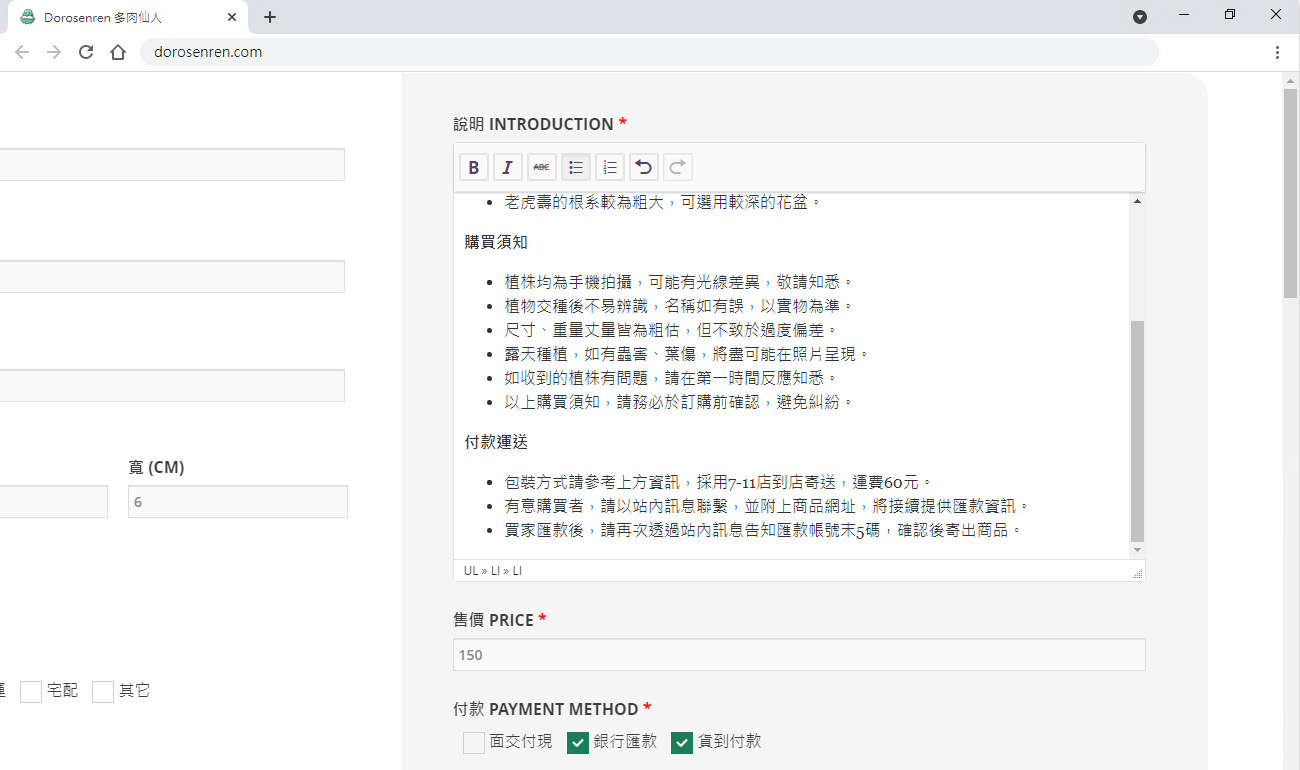Click the 售價 PRICE input field
This screenshot has width=1300, height=770.
pos(798,655)
